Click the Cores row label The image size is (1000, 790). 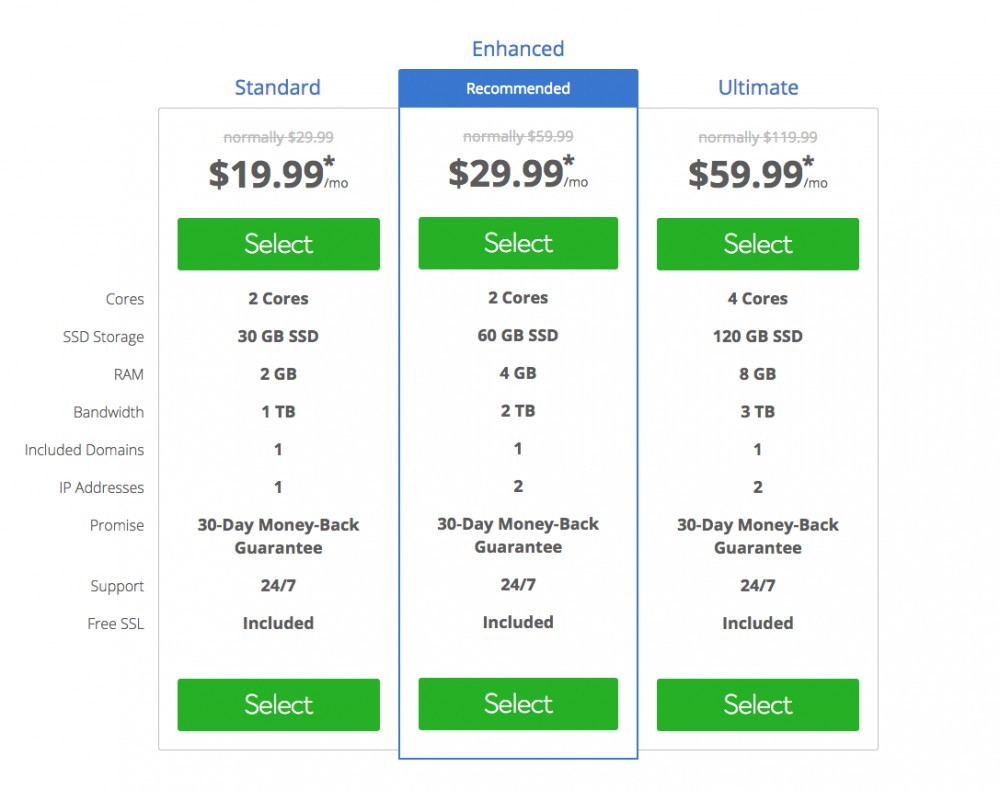tap(125, 299)
